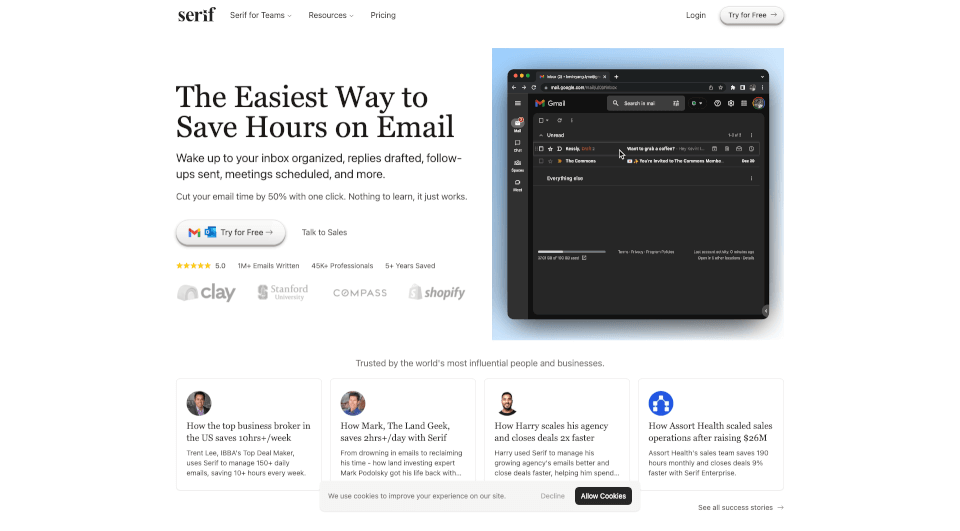The image size is (960, 531).
Task: Snooze the 'Want to grab a coffee?' email
Action: pos(751,149)
